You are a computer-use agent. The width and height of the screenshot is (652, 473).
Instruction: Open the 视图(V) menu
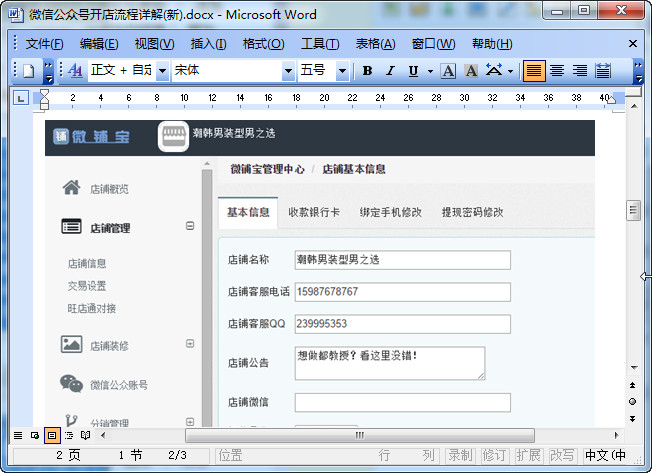[x=154, y=44]
